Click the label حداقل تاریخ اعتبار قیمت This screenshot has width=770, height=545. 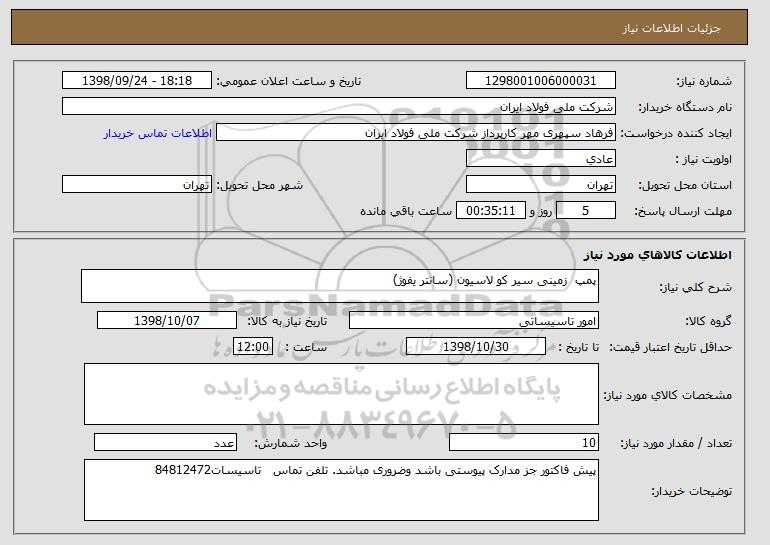[x=671, y=347]
